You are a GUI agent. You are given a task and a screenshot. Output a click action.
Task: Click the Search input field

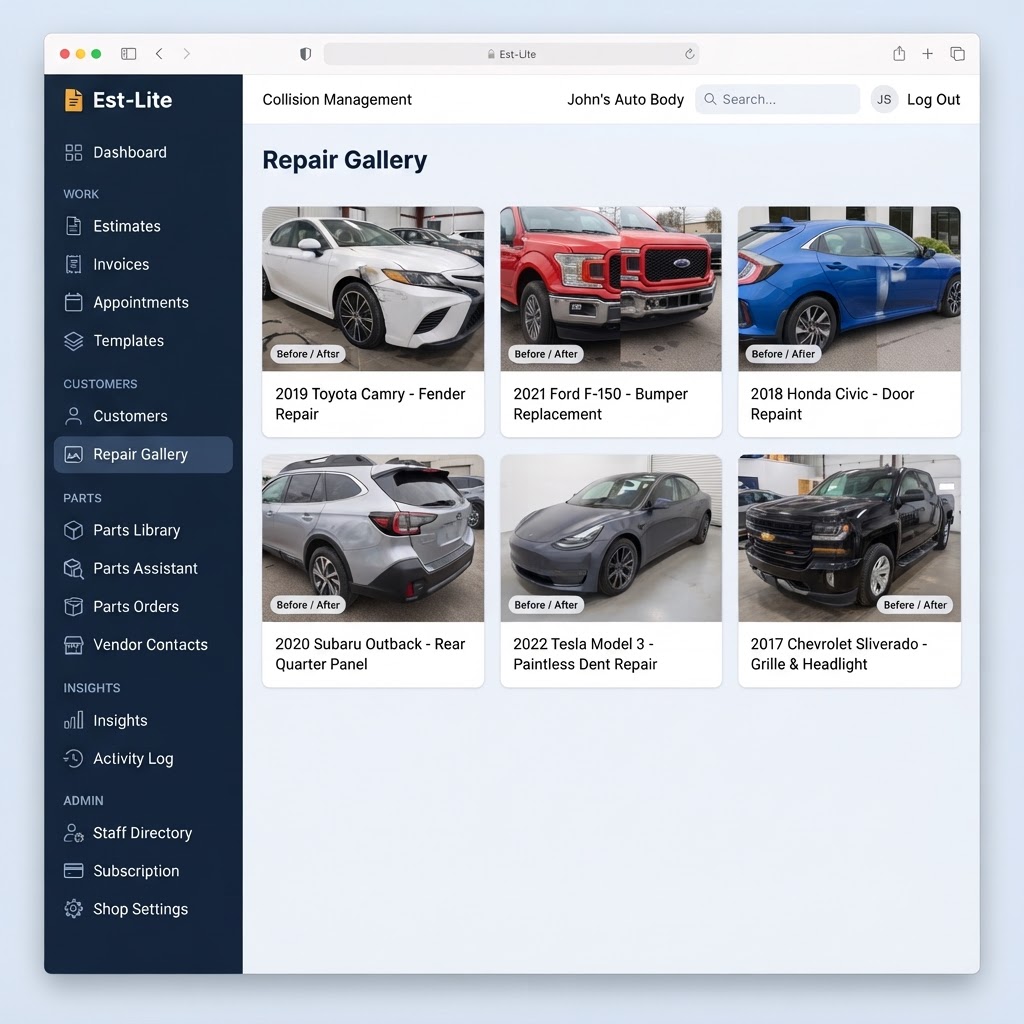point(777,99)
